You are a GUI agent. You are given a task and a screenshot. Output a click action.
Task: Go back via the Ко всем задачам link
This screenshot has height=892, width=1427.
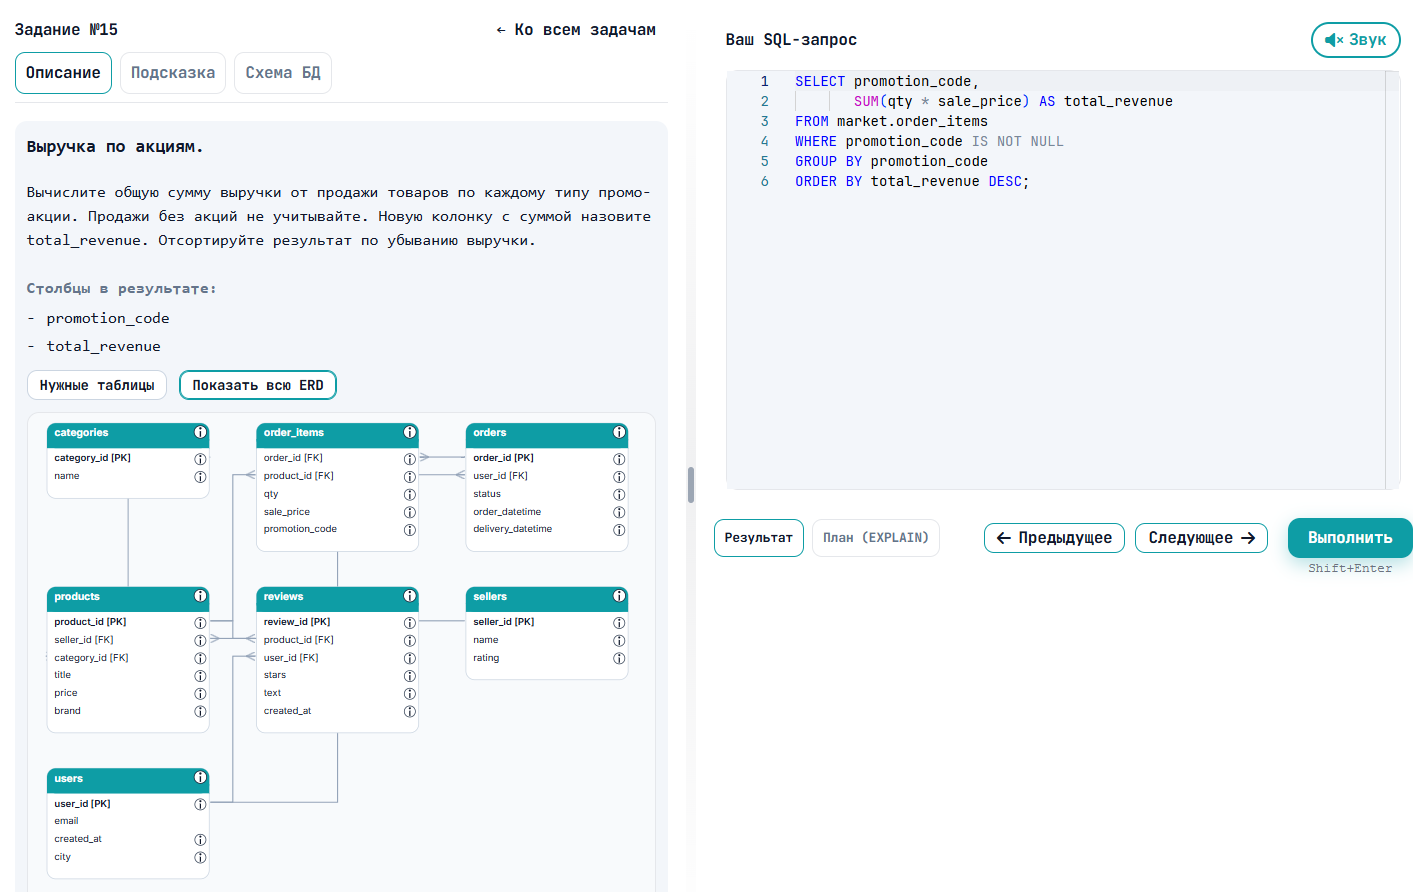[x=576, y=29]
